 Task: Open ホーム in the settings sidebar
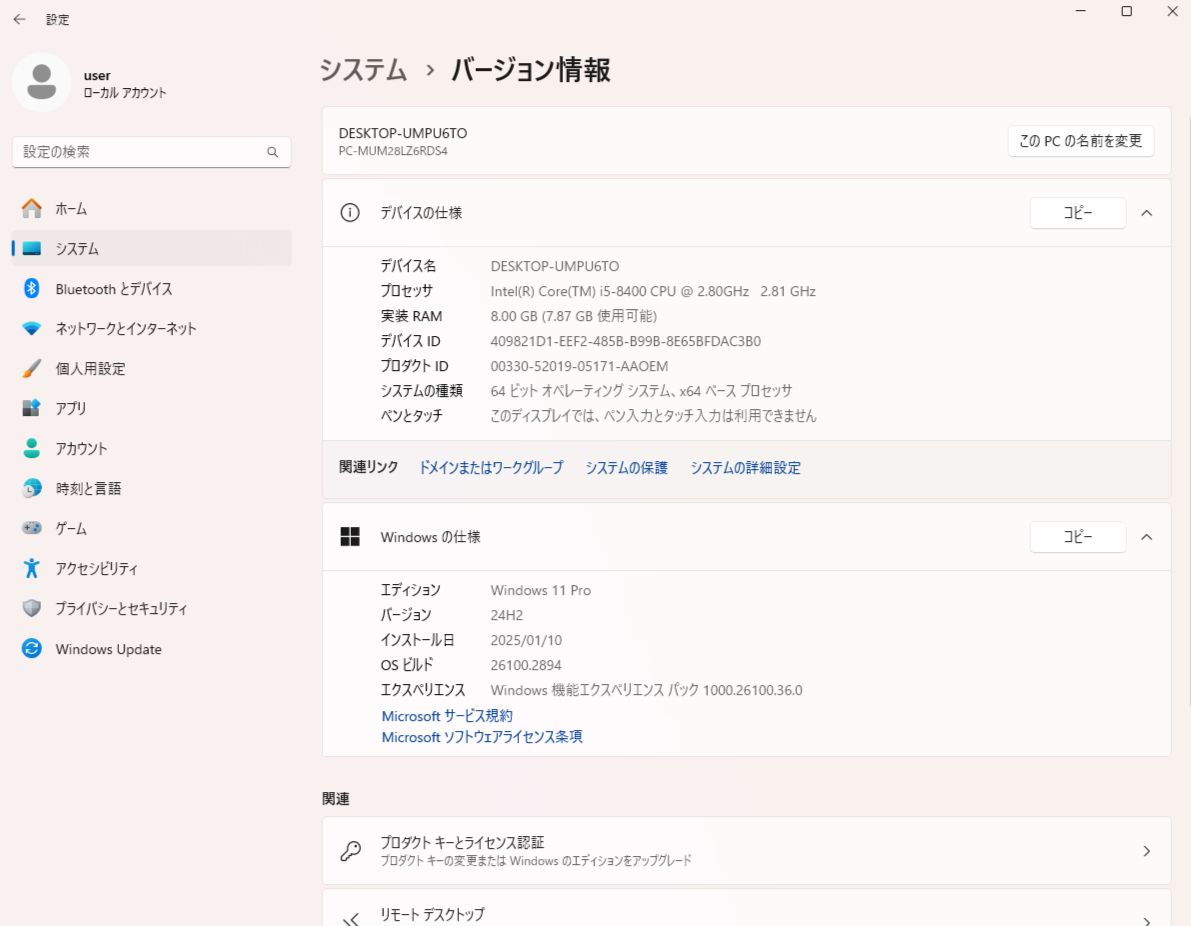click(x=152, y=208)
